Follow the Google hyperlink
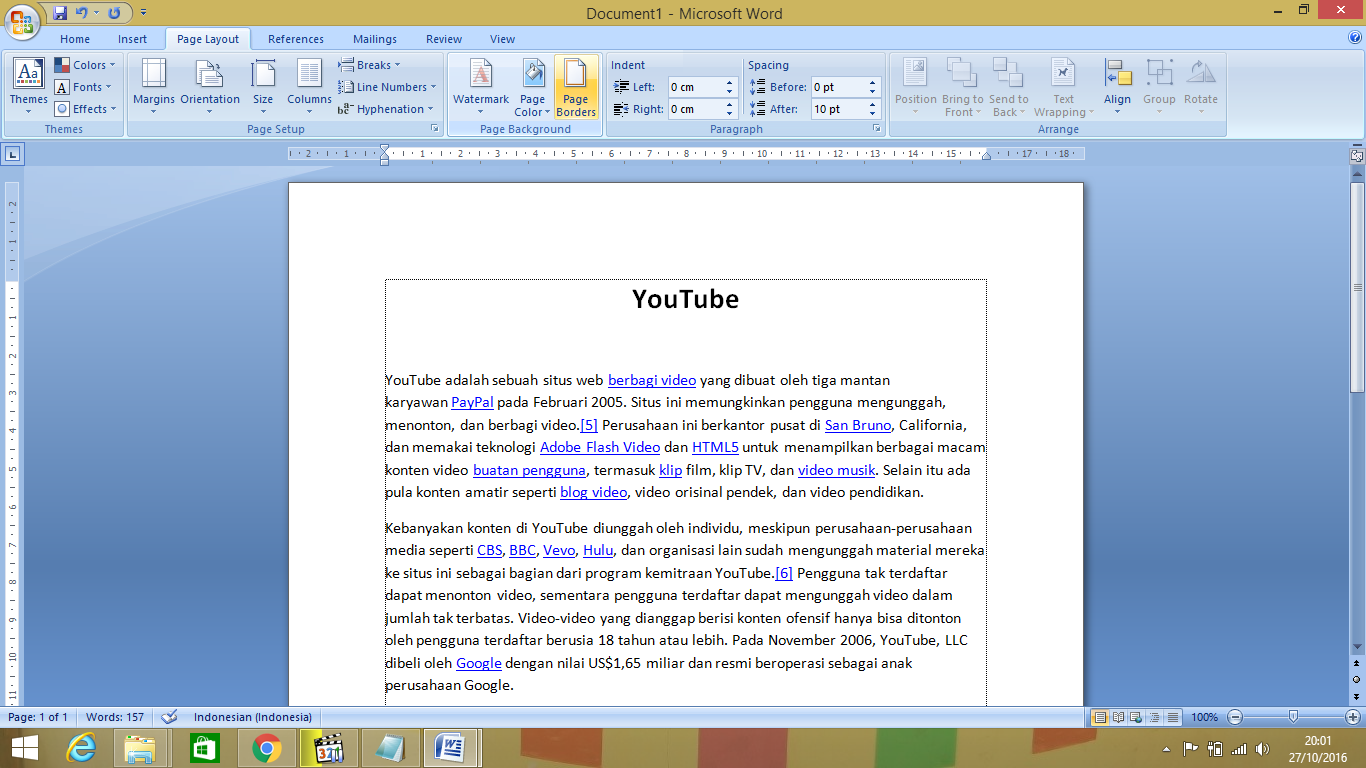This screenshot has width=1366, height=768. click(x=478, y=663)
